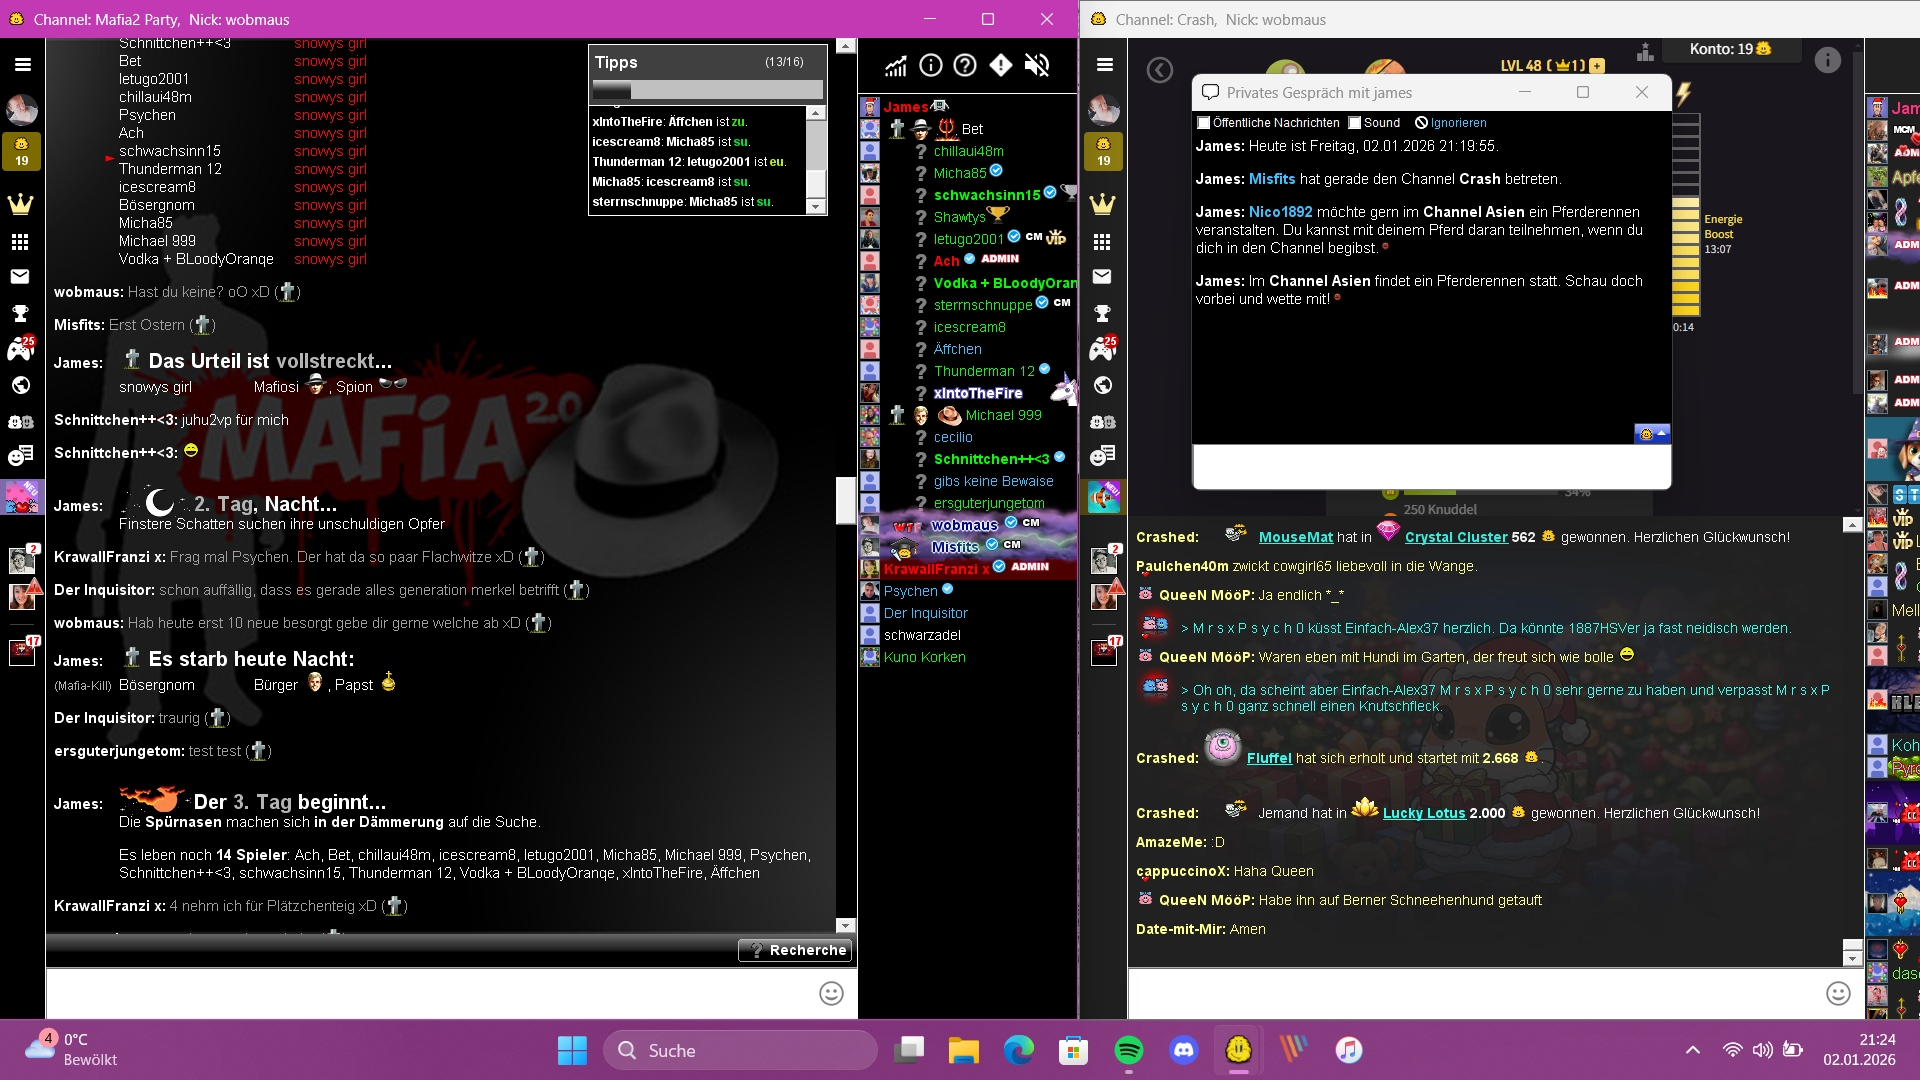Click the crown icon in the left sidebar

click(21, 204)
